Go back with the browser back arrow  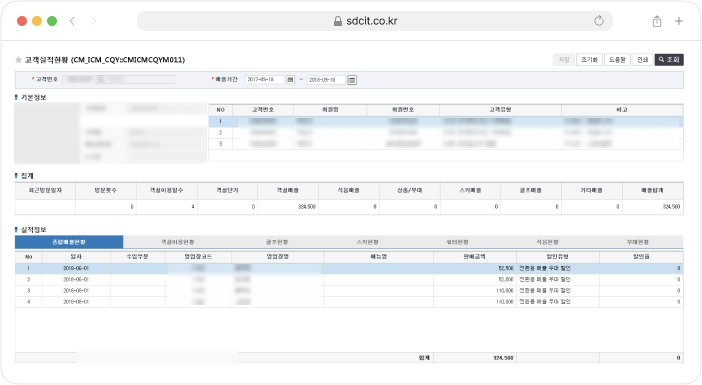72,21
